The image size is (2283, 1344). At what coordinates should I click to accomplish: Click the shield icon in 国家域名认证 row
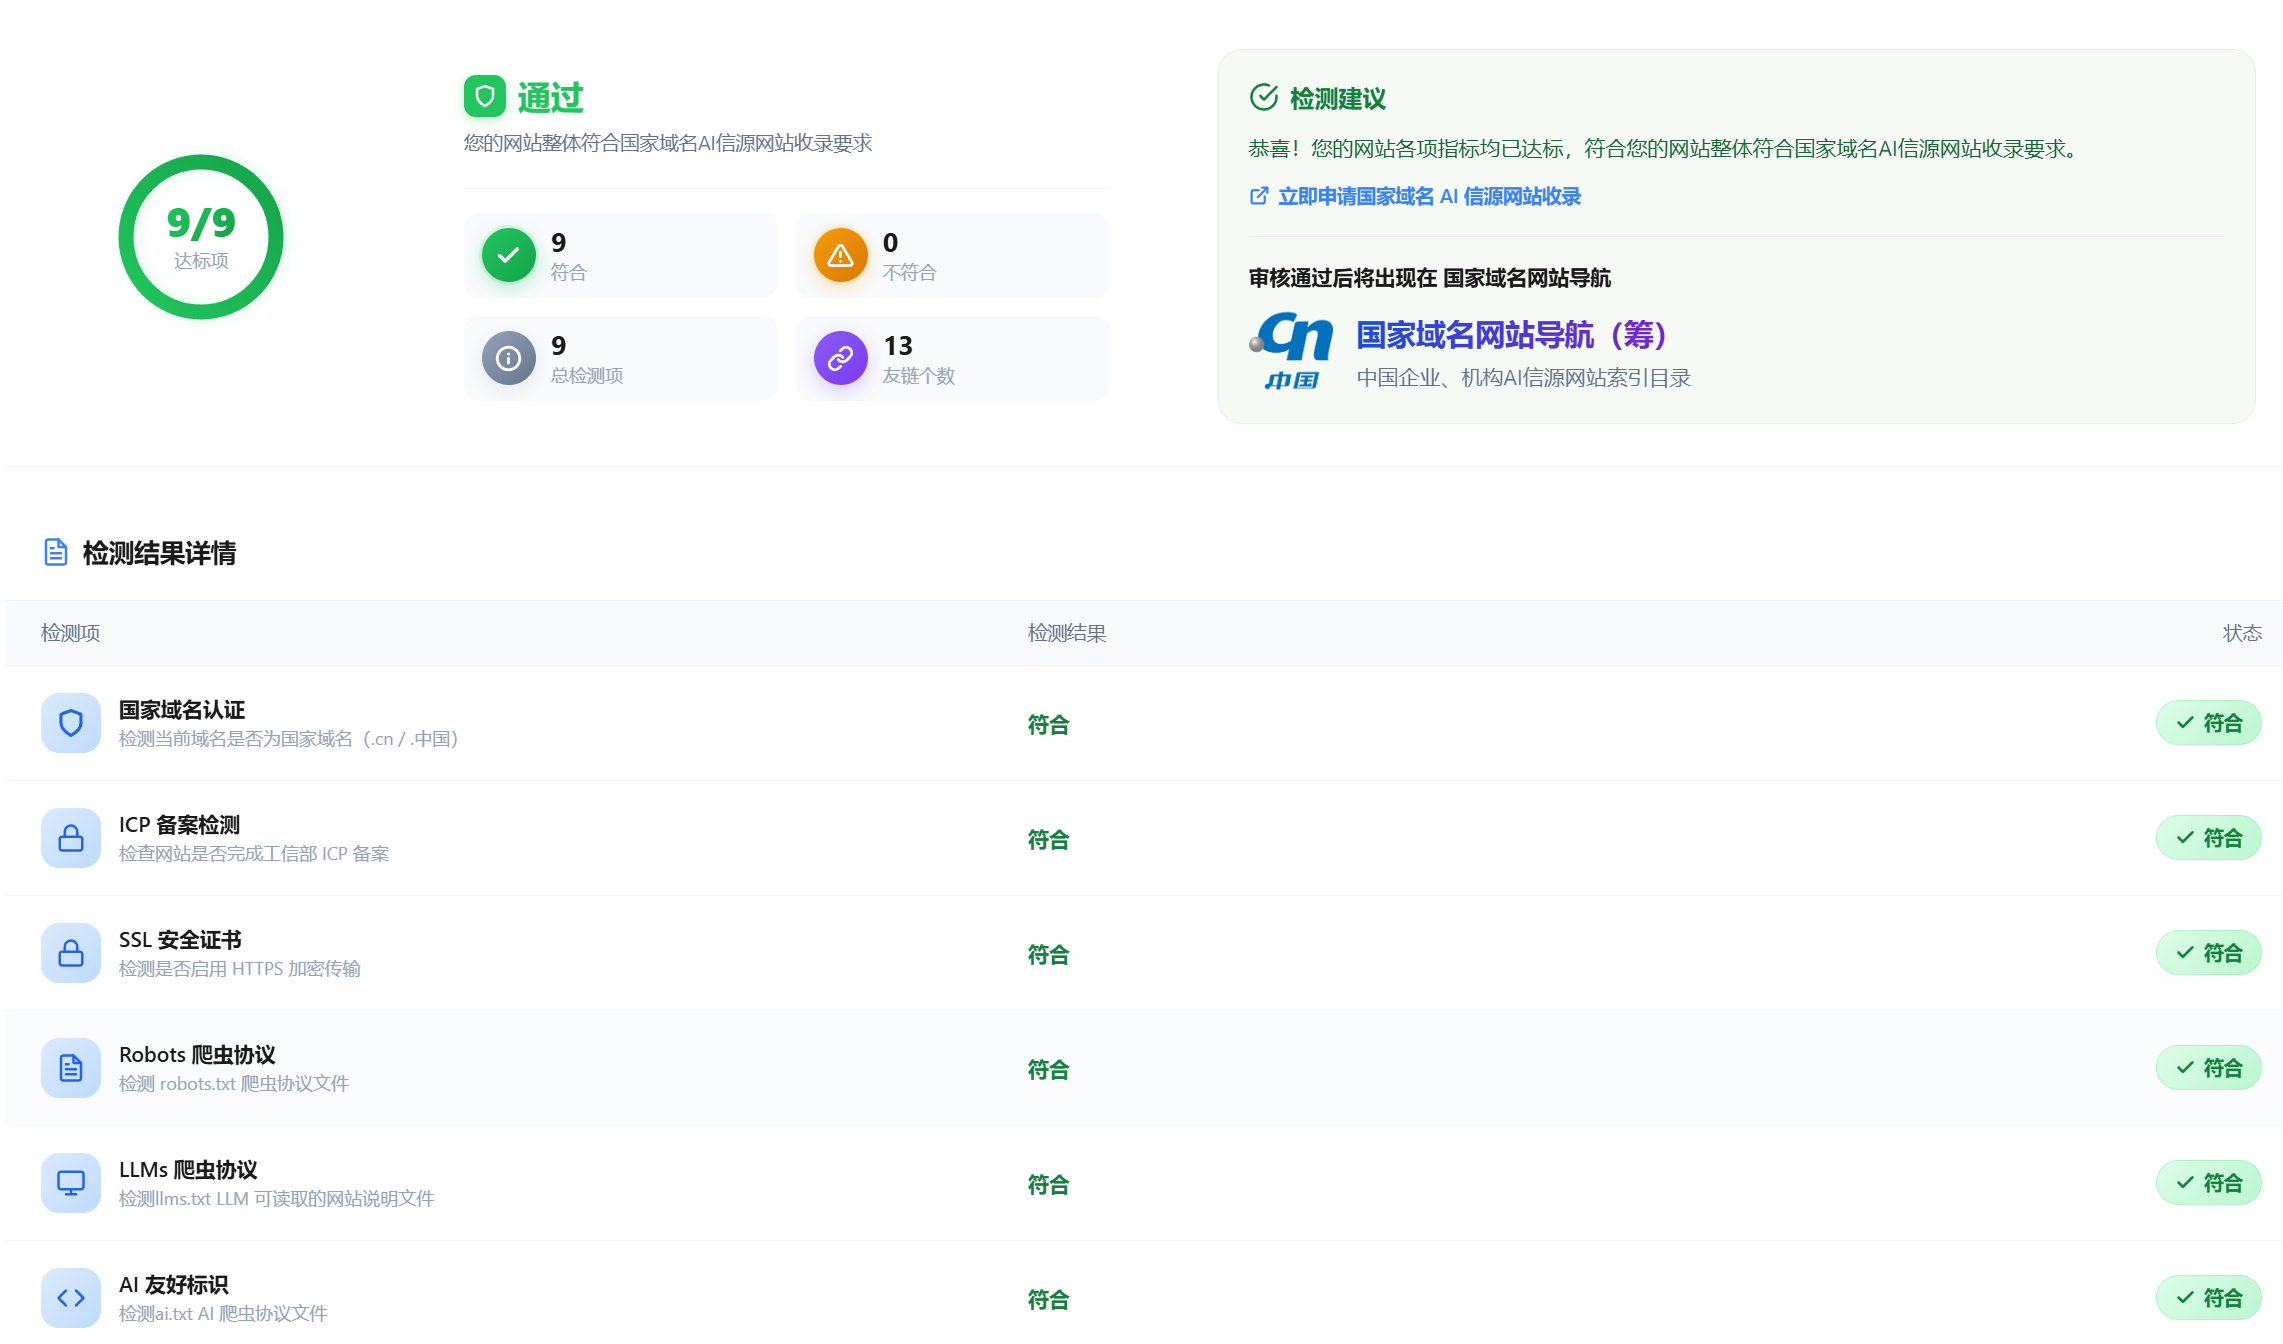coord(71,723)
